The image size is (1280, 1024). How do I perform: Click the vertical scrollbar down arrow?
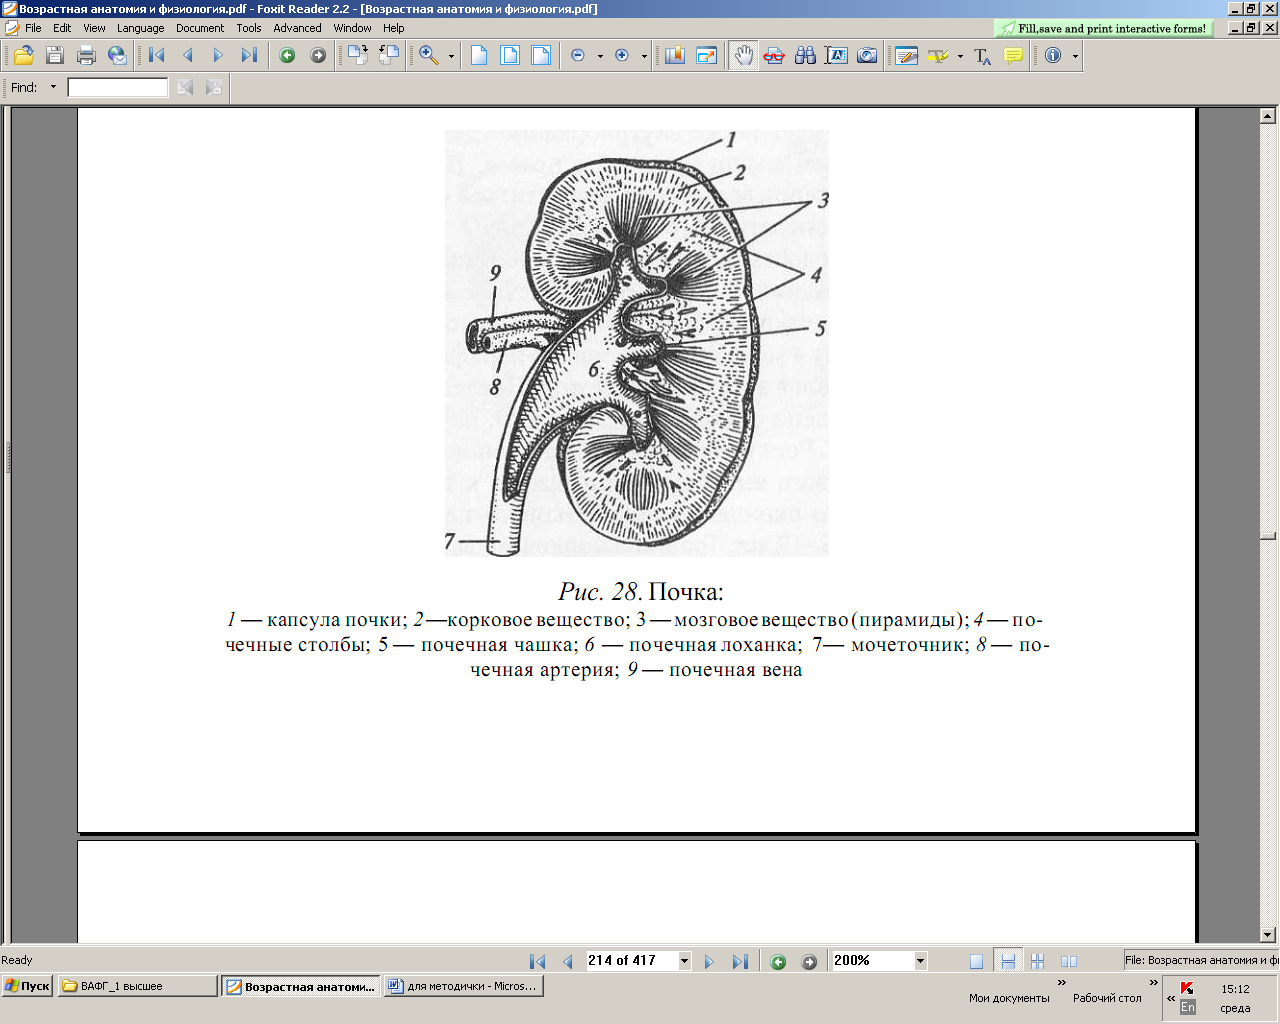1268,935
